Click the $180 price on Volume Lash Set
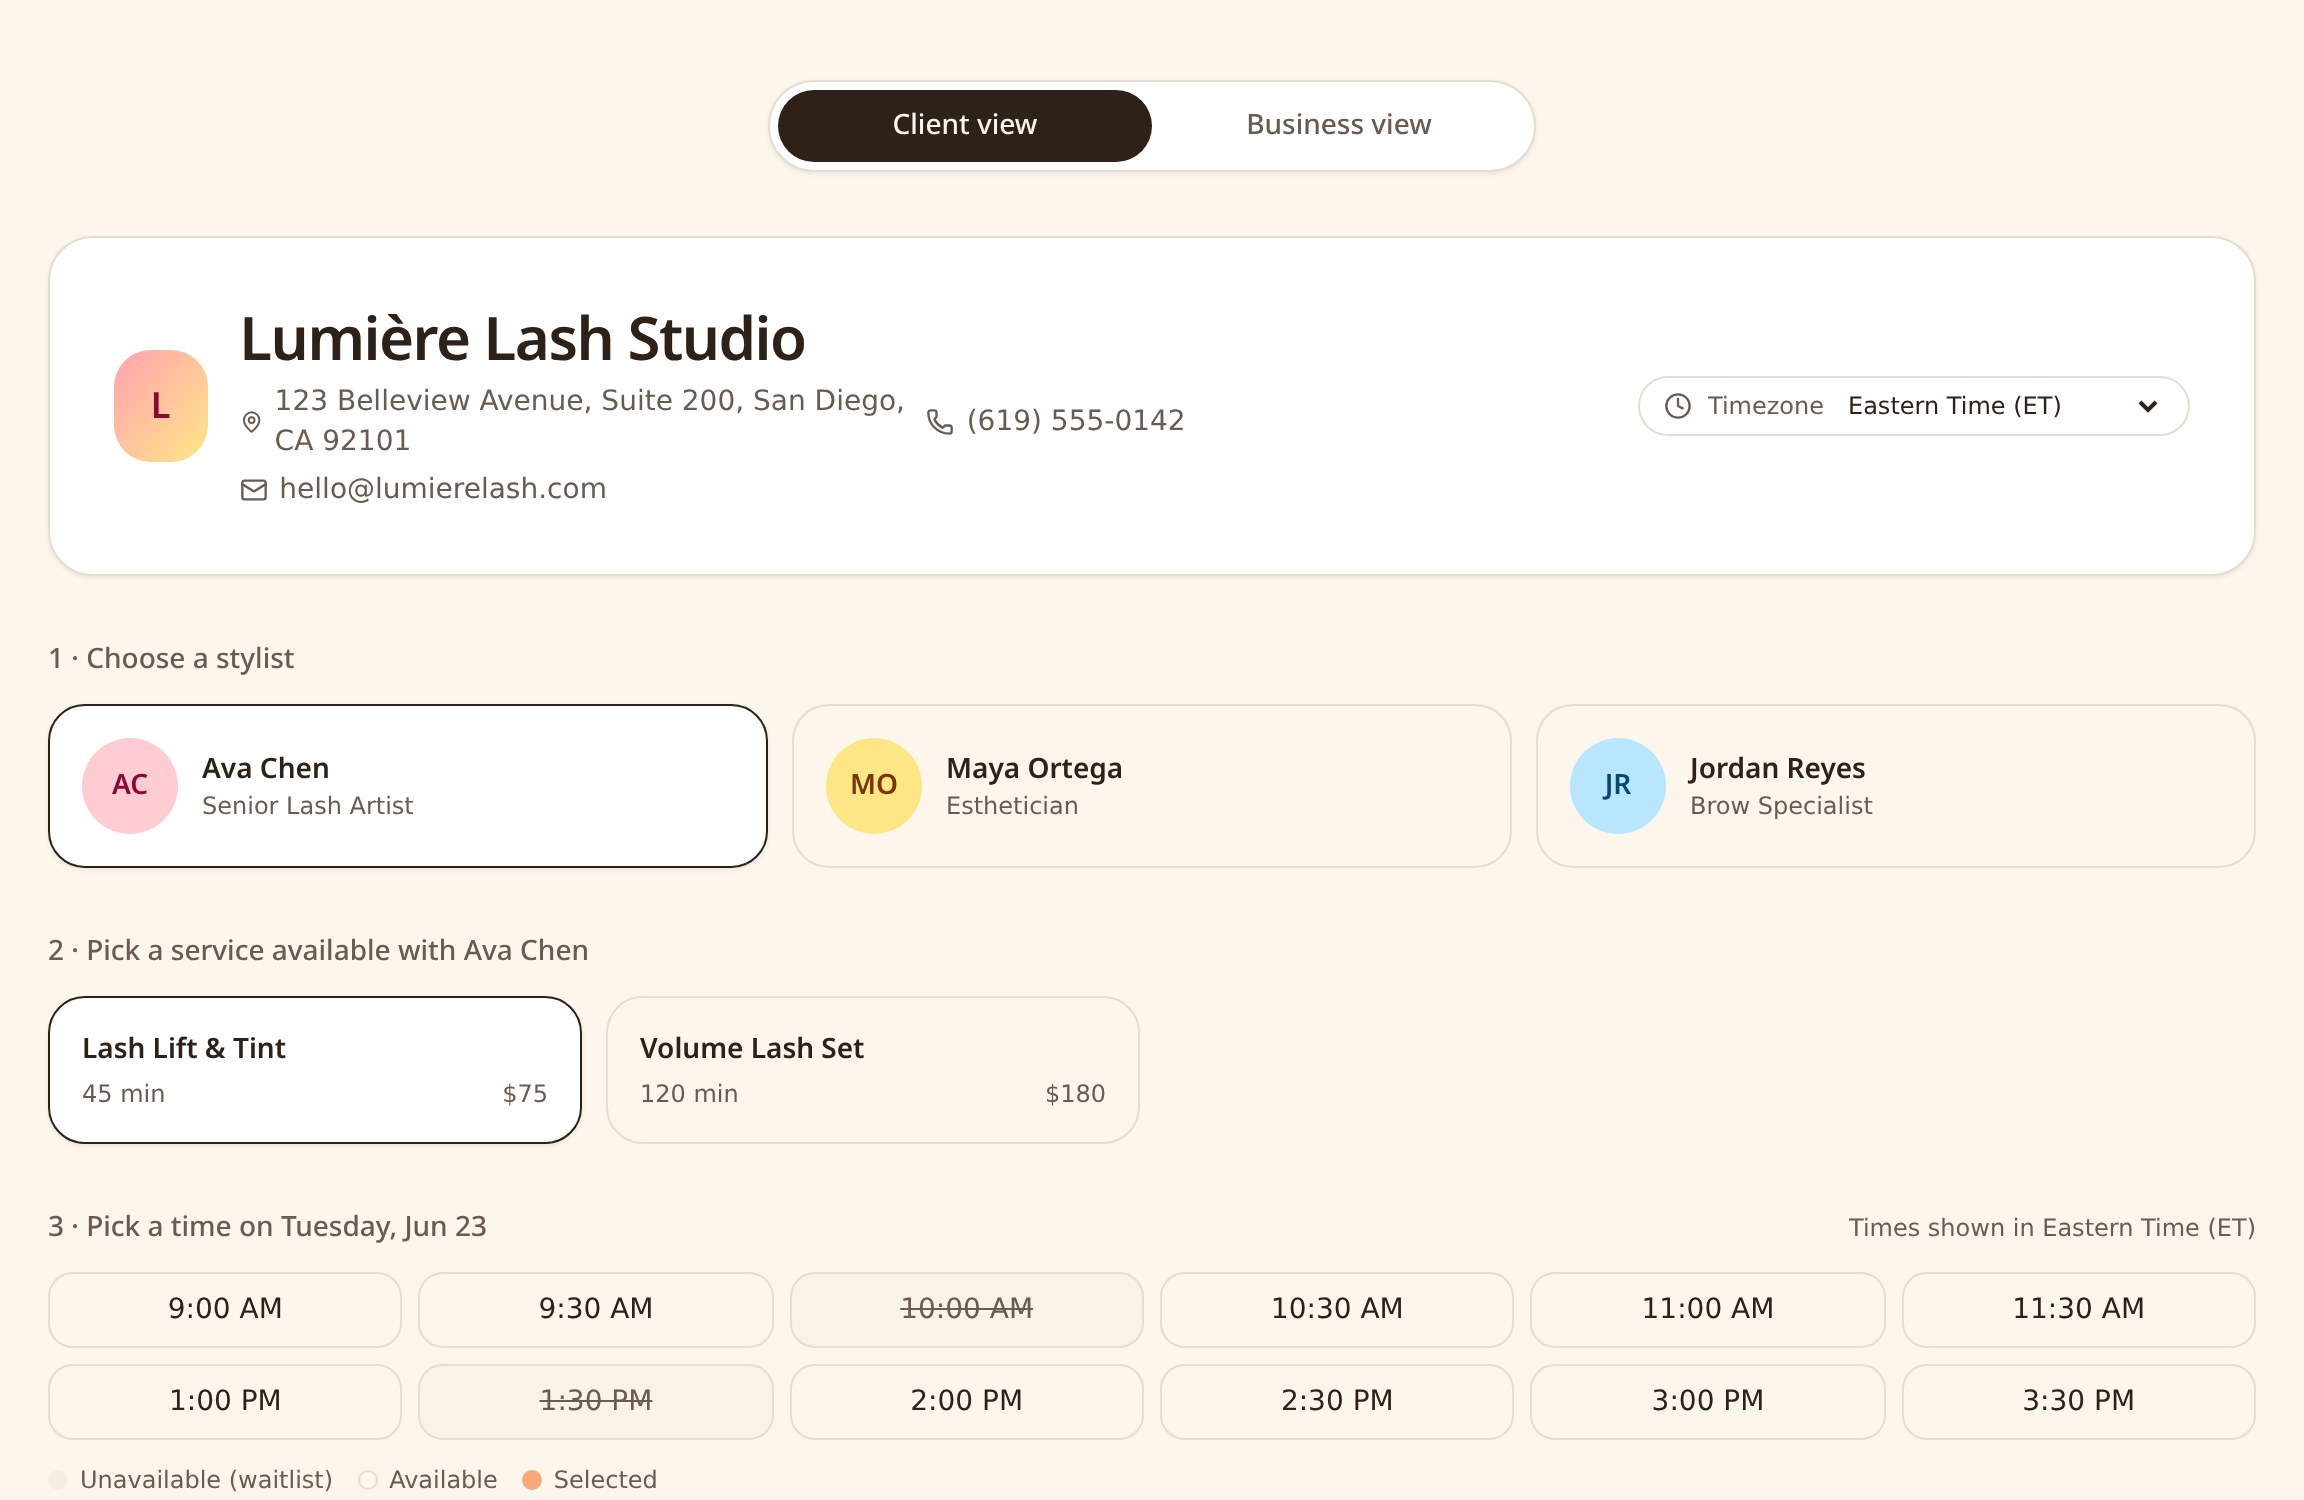2304x1500 pixels. click(1075, 1094)
